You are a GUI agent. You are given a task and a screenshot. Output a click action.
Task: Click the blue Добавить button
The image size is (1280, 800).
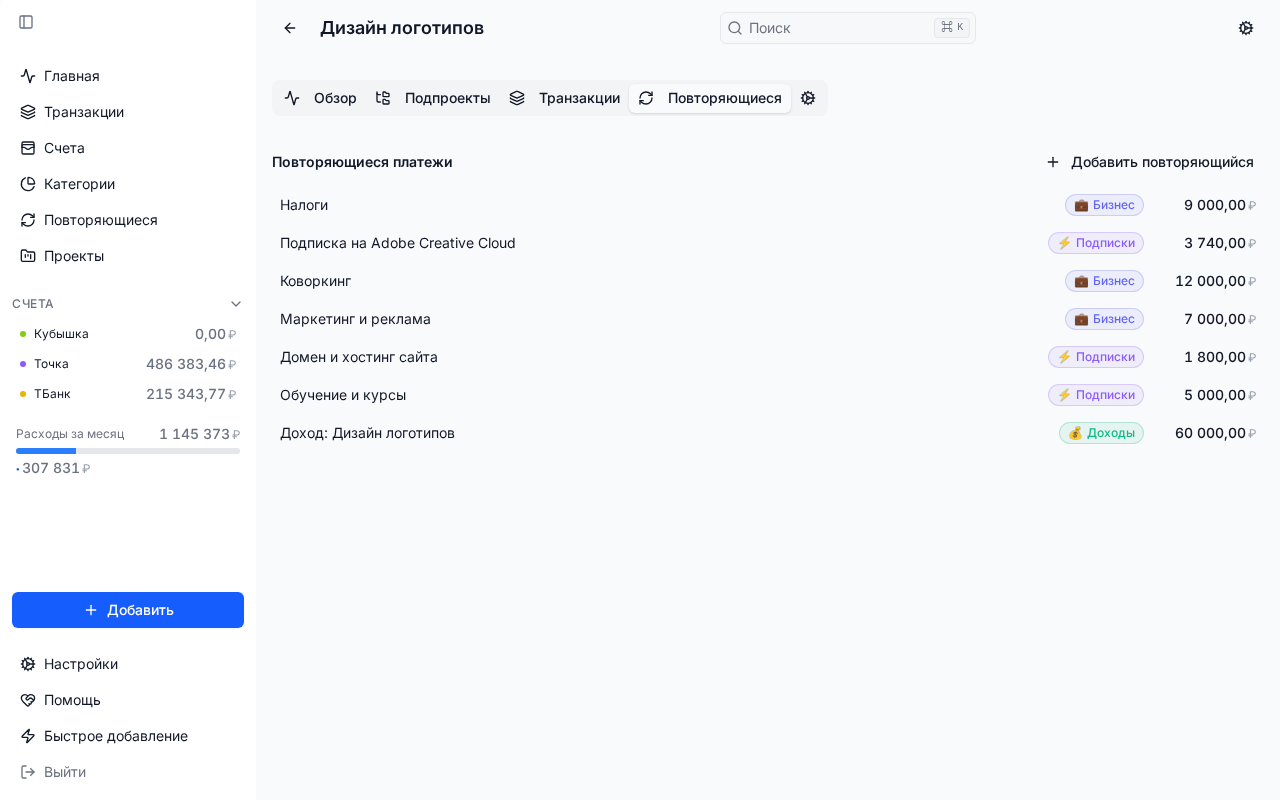(x=128, y=610)
